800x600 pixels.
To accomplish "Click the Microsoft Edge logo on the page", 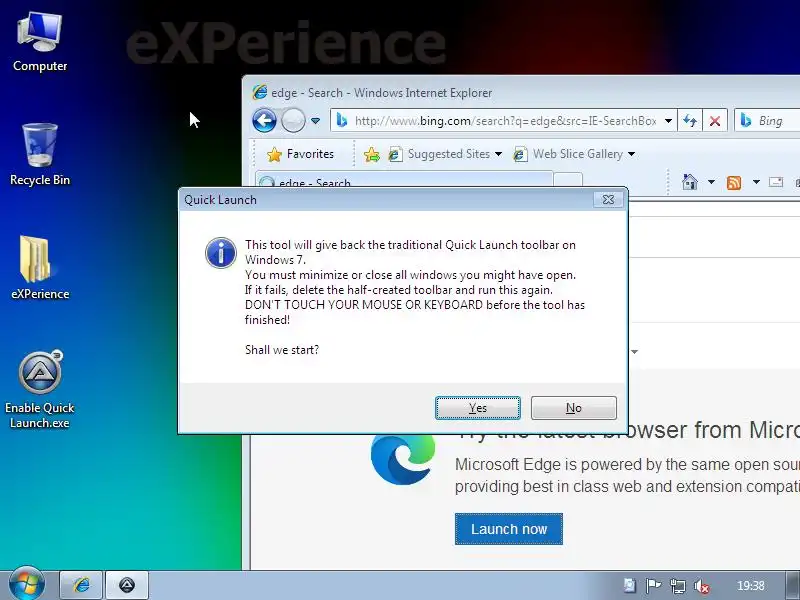I will (x=403, y=459).
